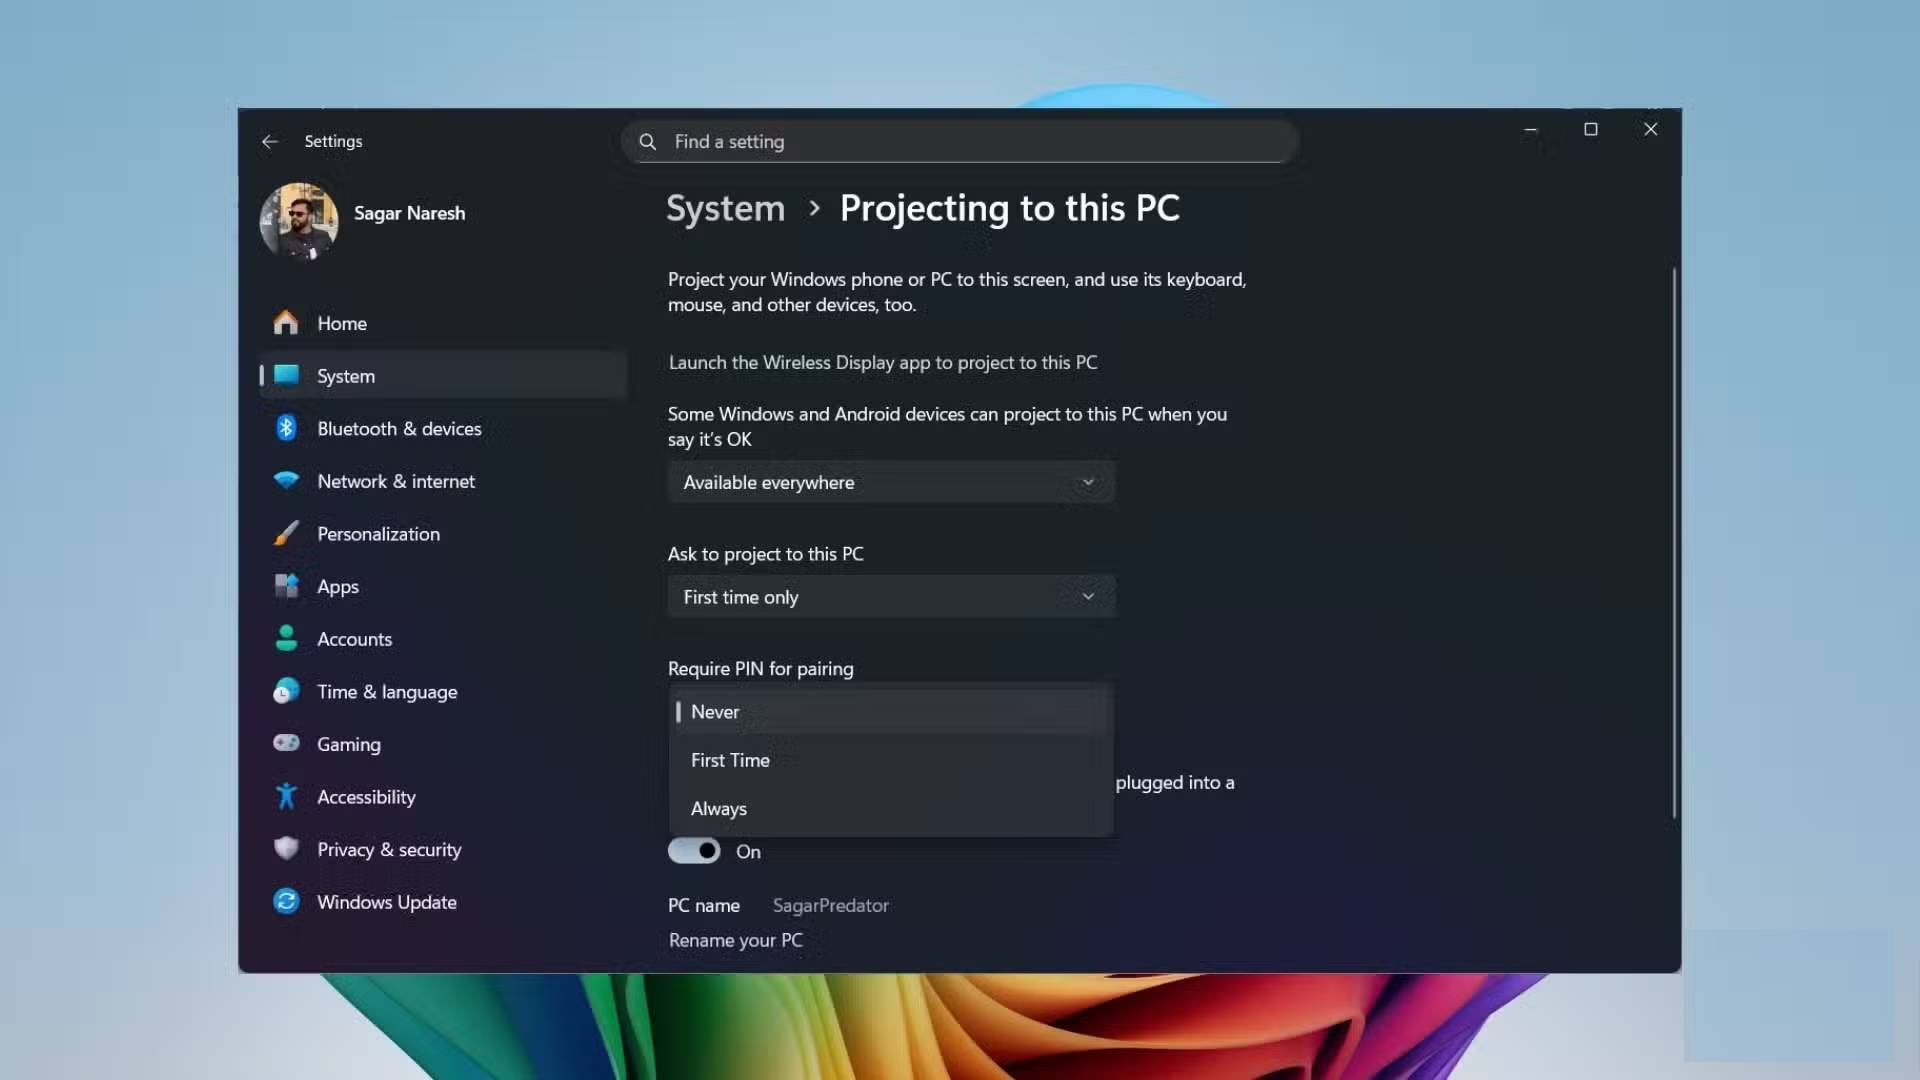Click the Accessibility figure icon
Screen dimensions: 1920x1080
click(x=286, y=797)
